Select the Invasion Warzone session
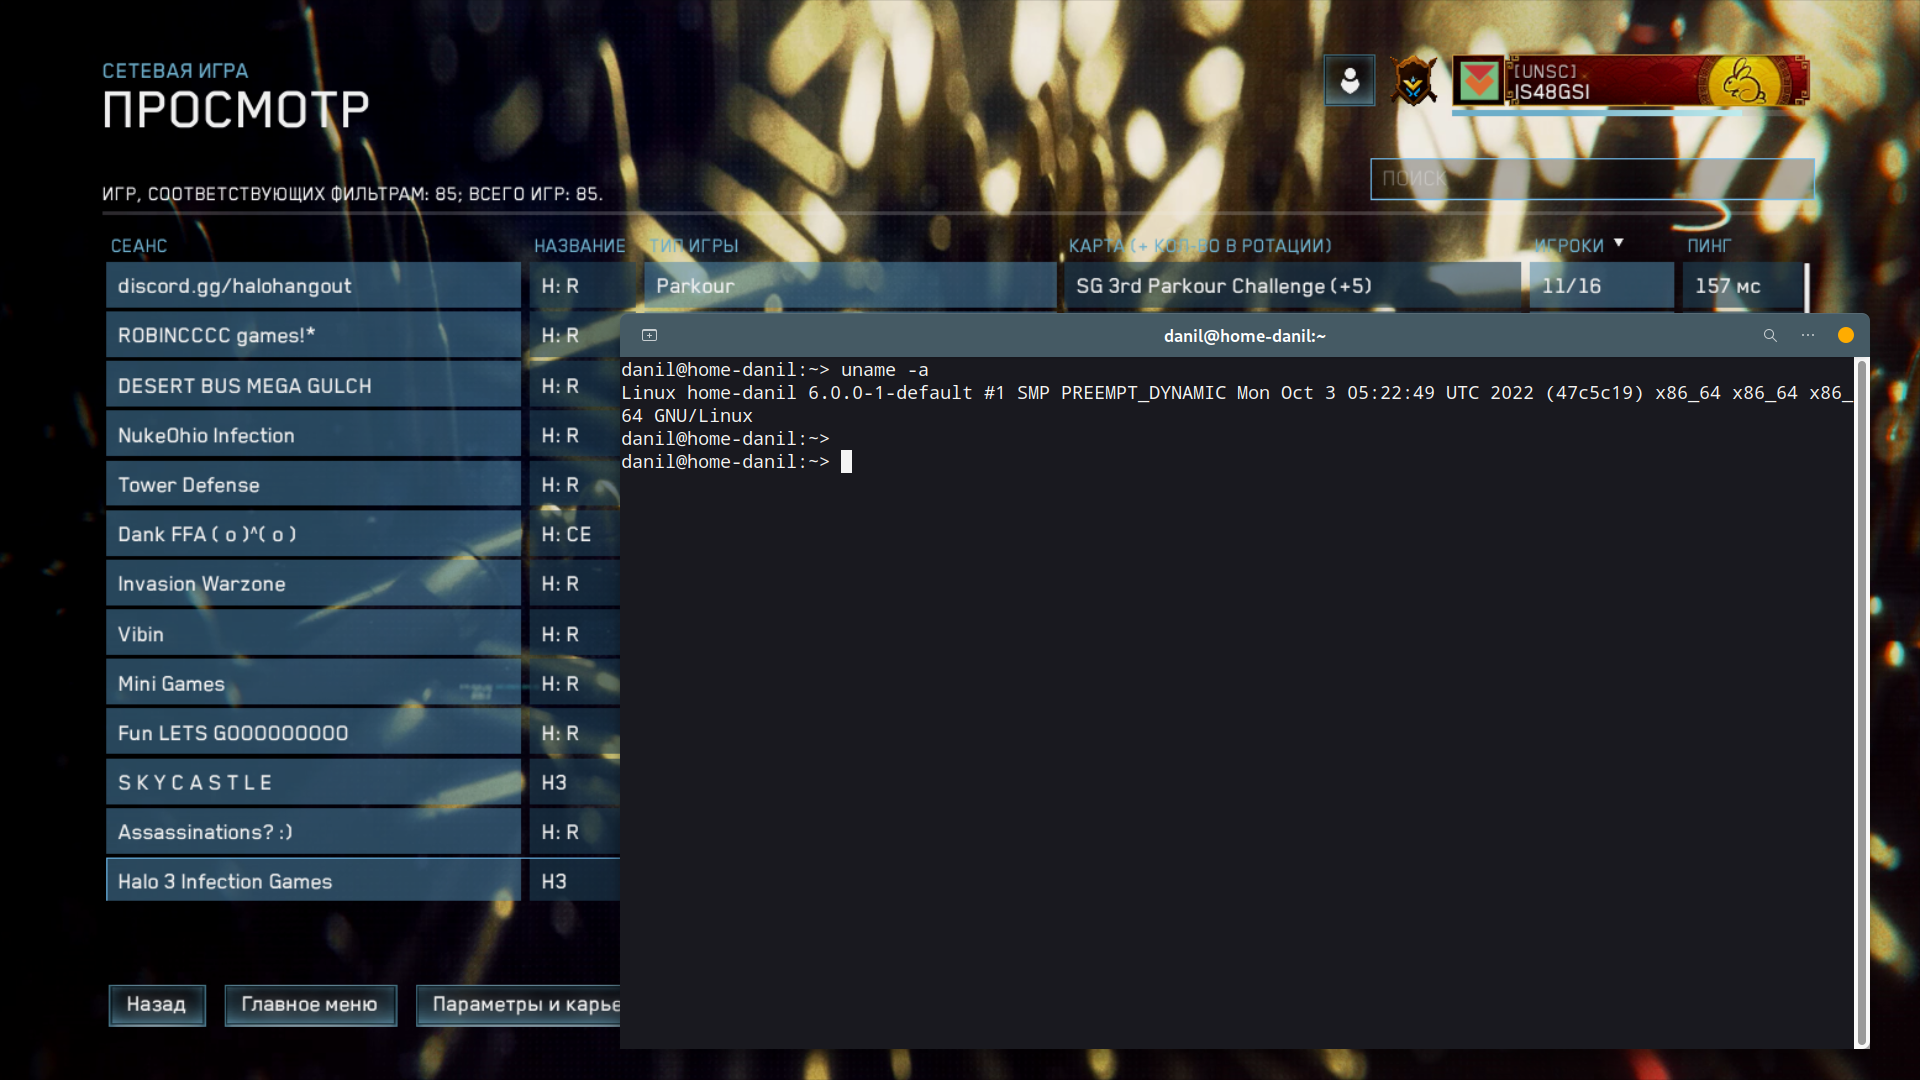The height and width of the screenshot is (1080, 1920). (313, 584)
